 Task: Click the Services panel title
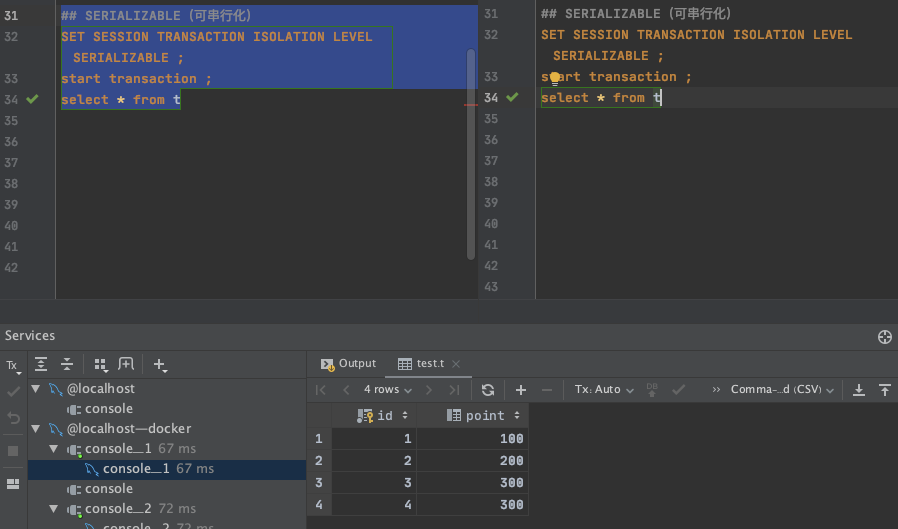click(x=30, y=335)
